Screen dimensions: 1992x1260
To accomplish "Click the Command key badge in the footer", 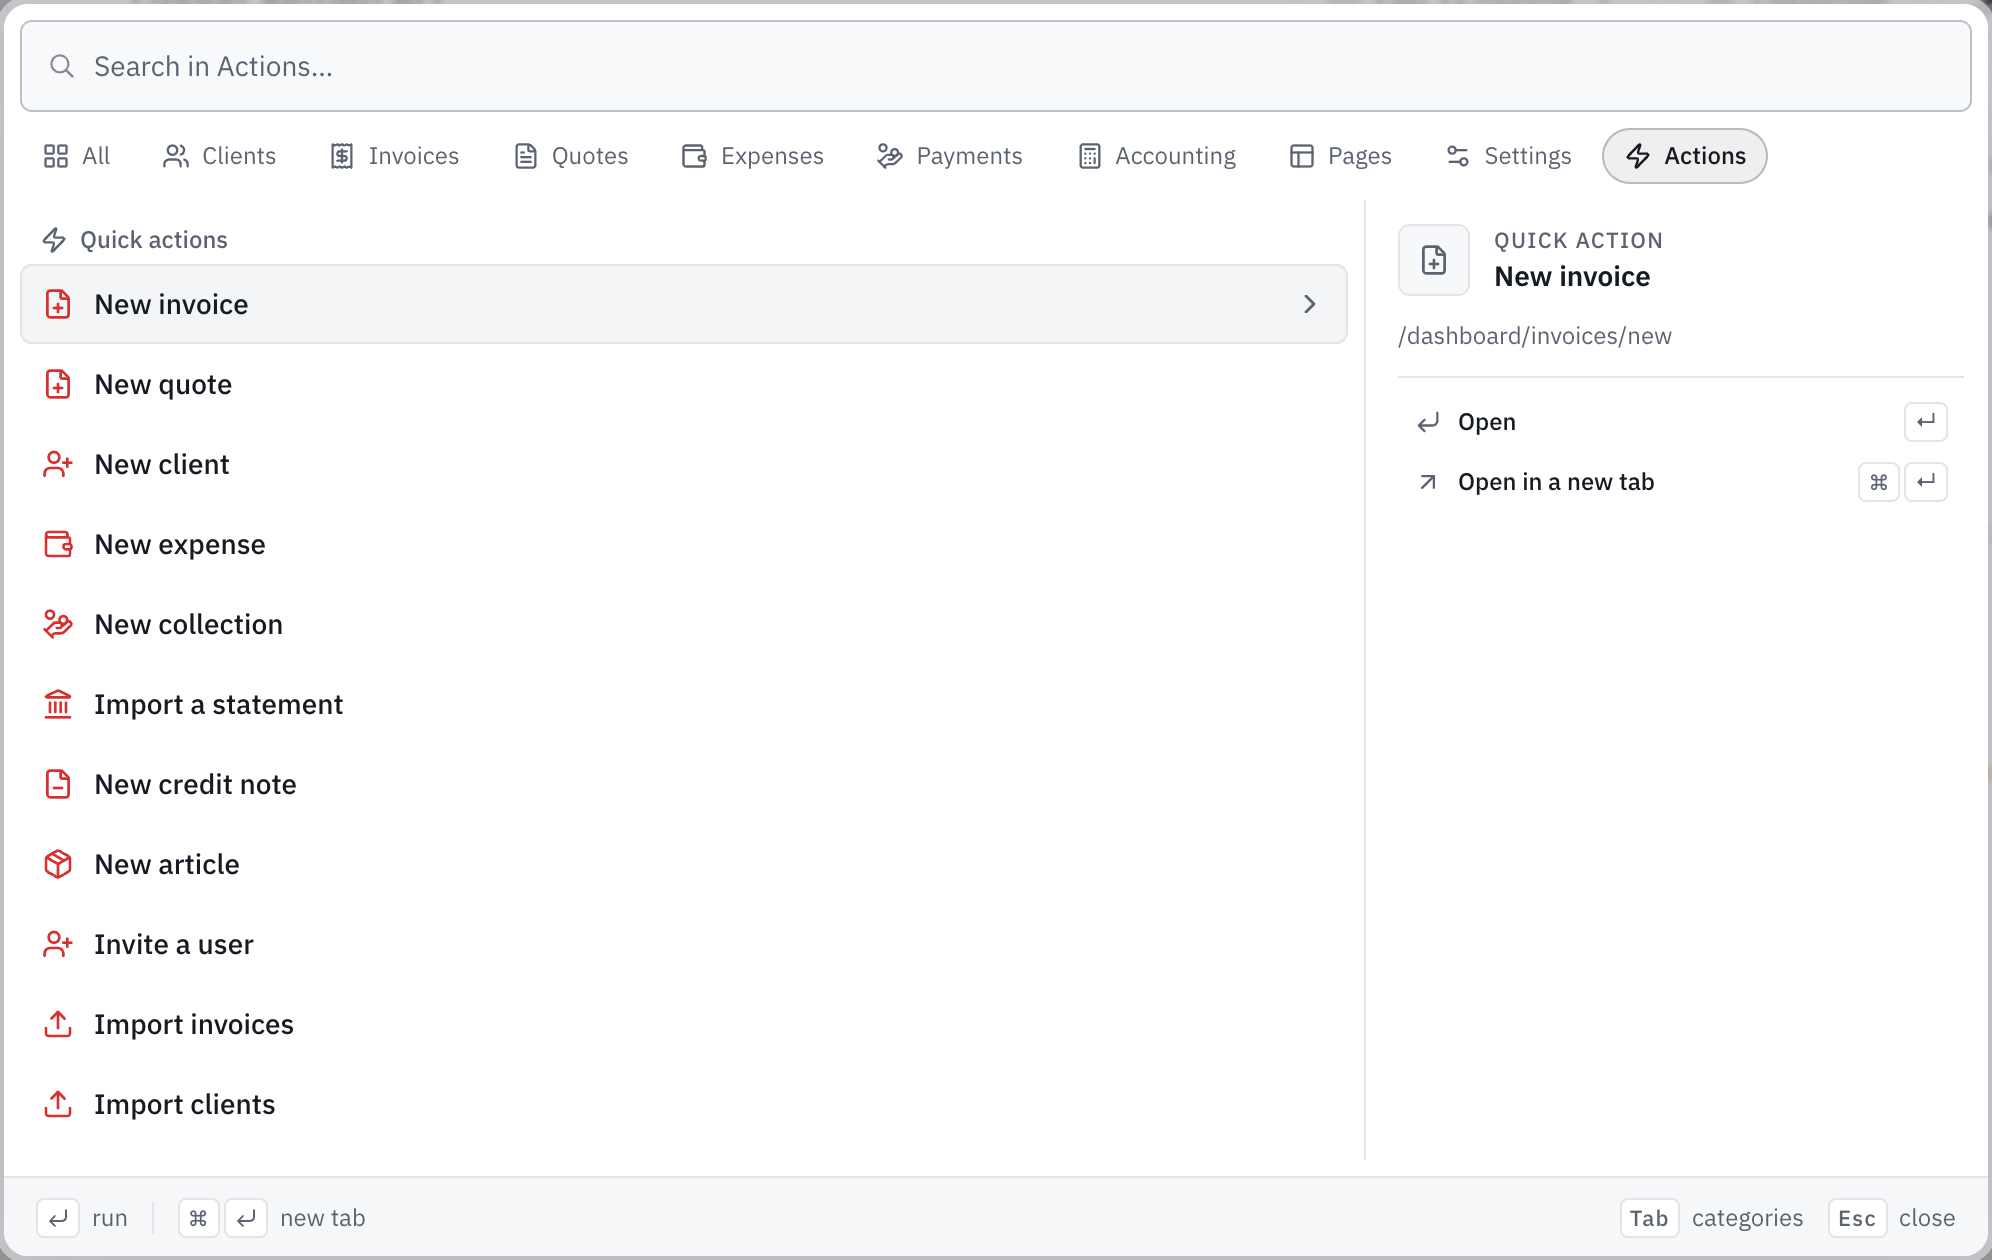I will [199, 1218].
